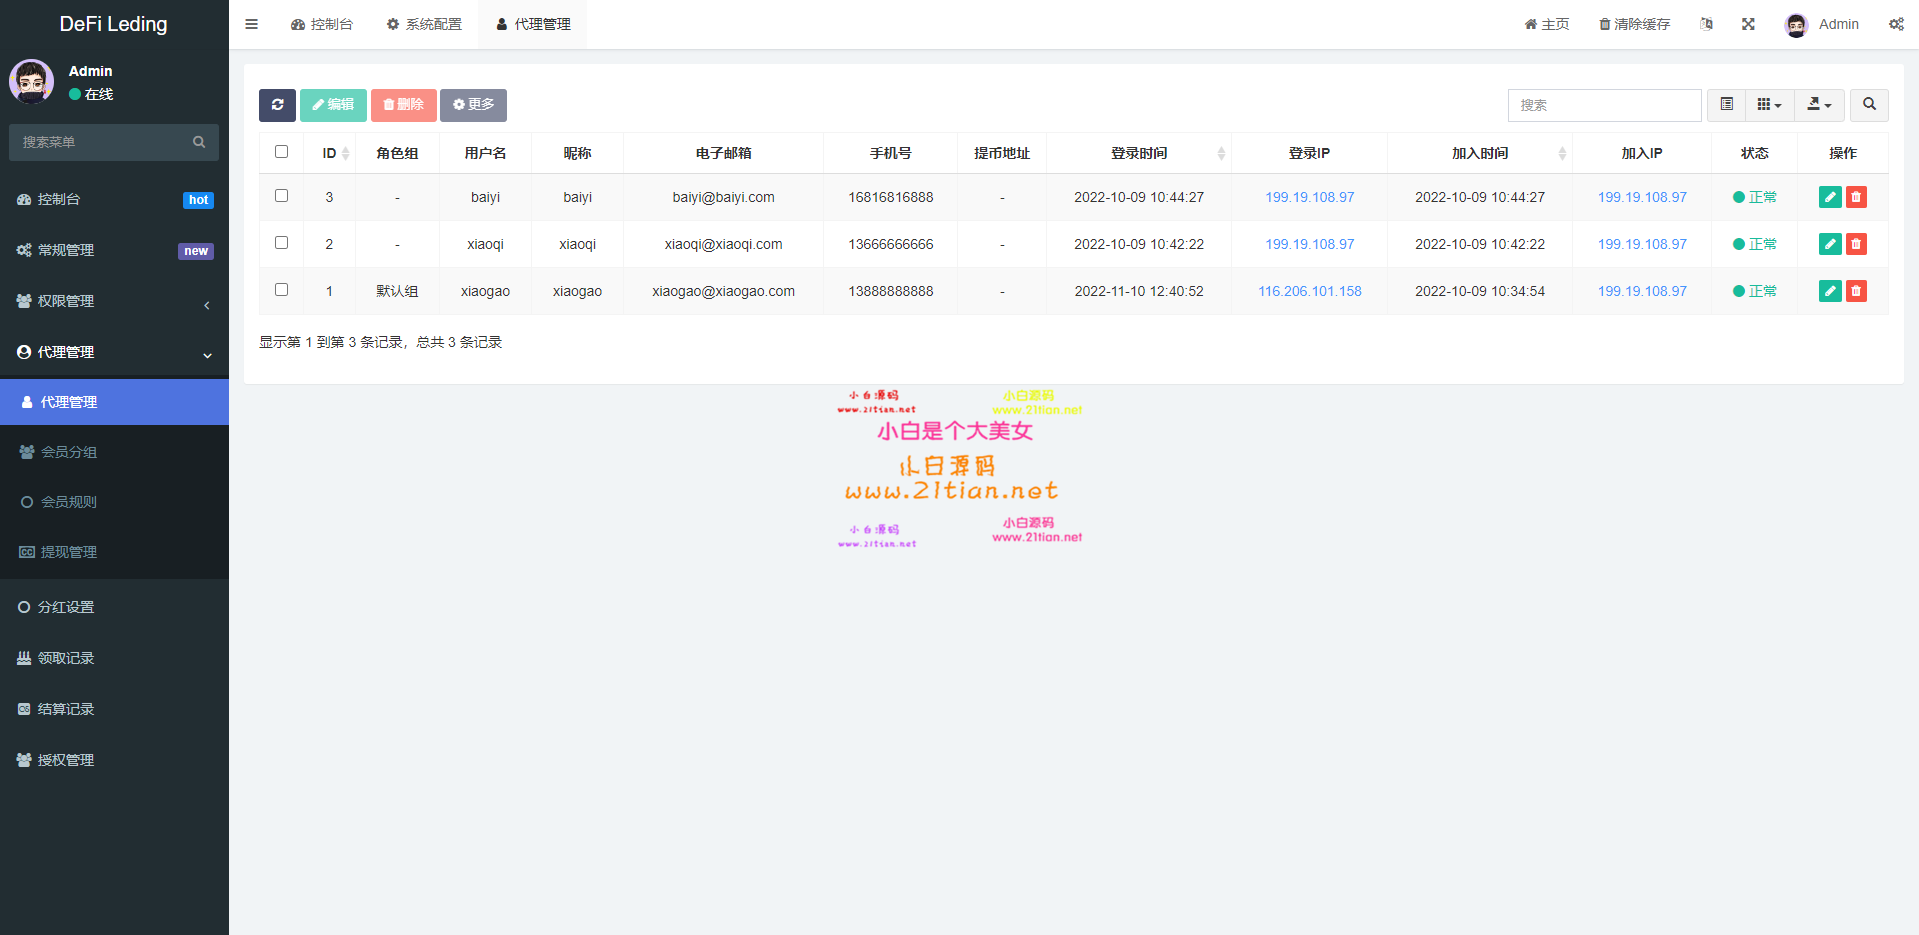Click the green edit icon for user baiyi

coord(1829,197)
